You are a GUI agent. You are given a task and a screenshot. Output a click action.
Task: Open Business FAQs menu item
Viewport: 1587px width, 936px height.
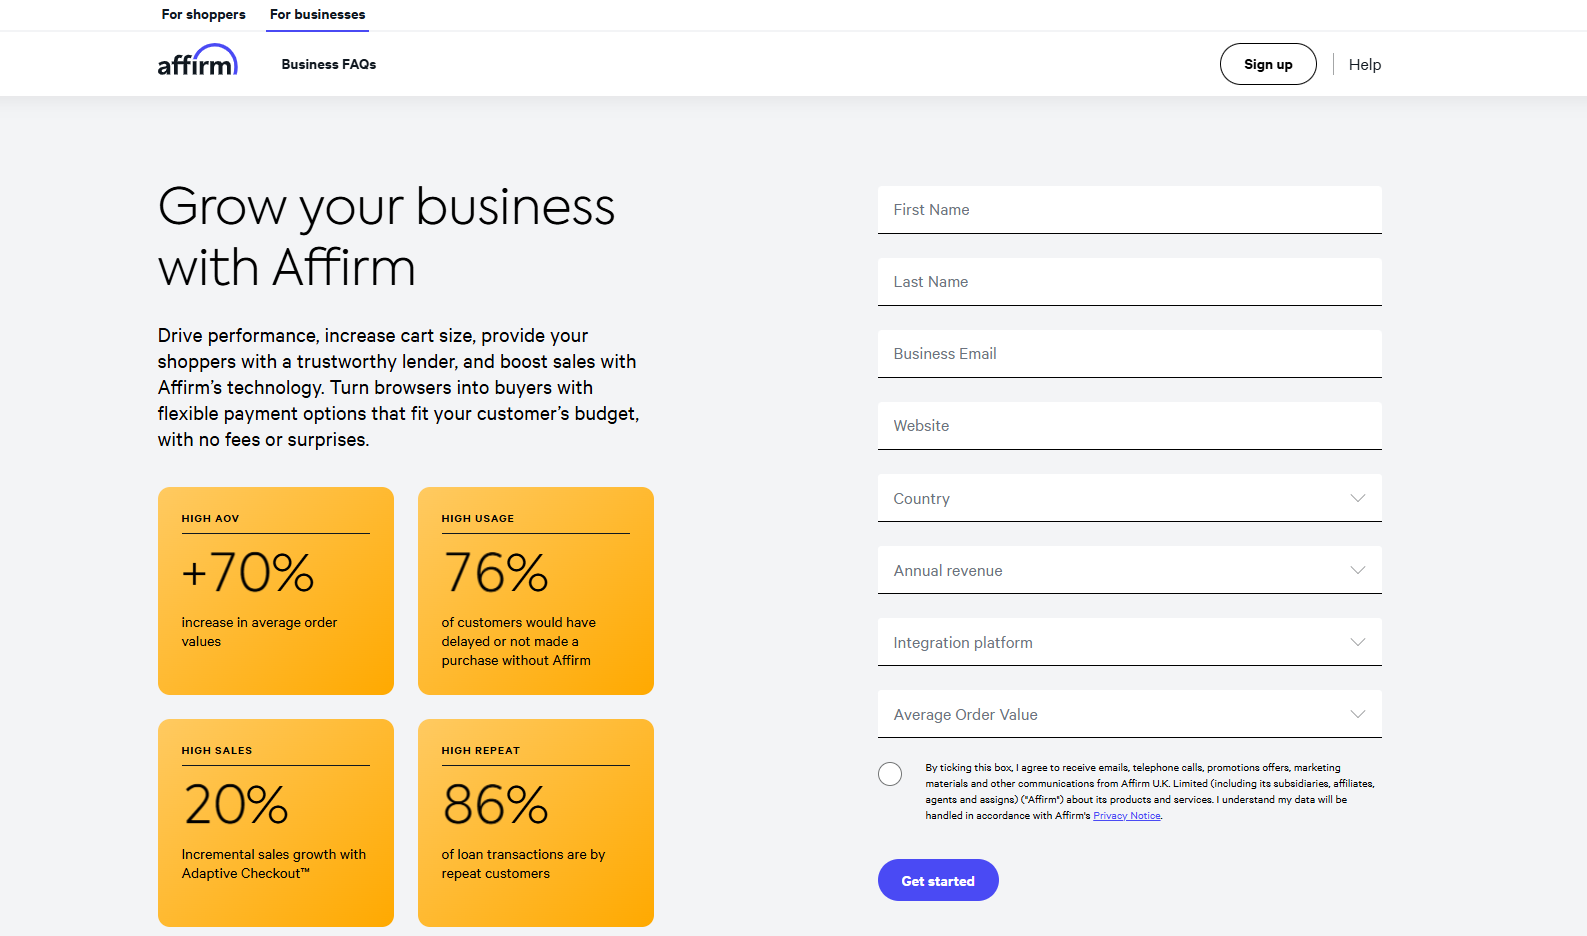pos(329,64)
